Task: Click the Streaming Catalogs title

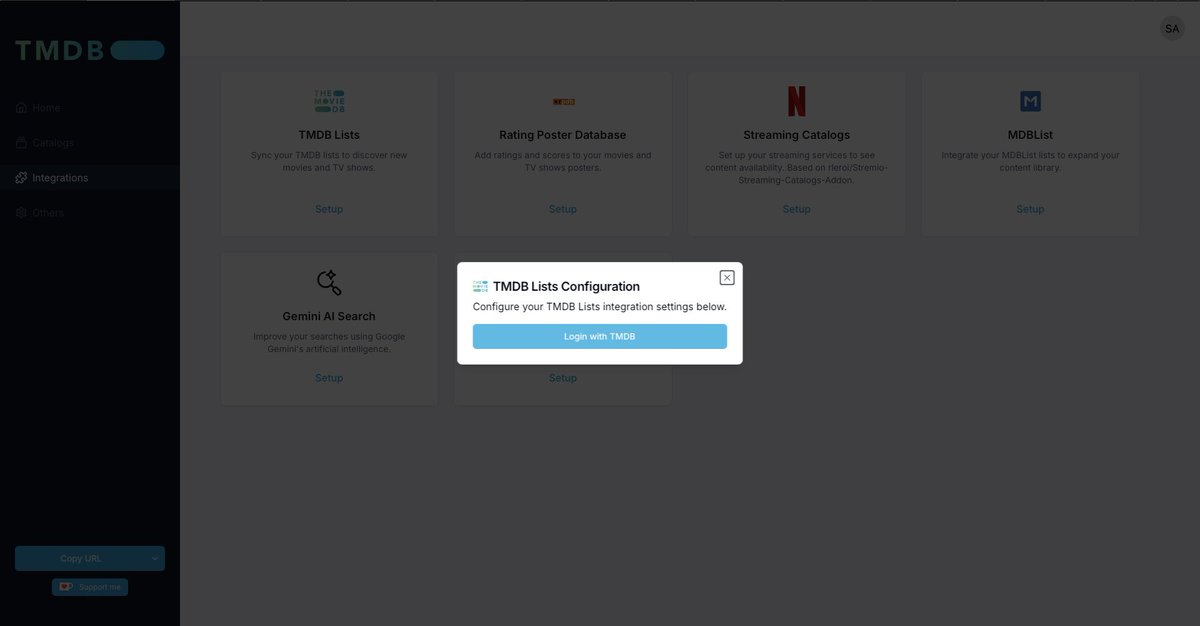Action: coord(797,135)
